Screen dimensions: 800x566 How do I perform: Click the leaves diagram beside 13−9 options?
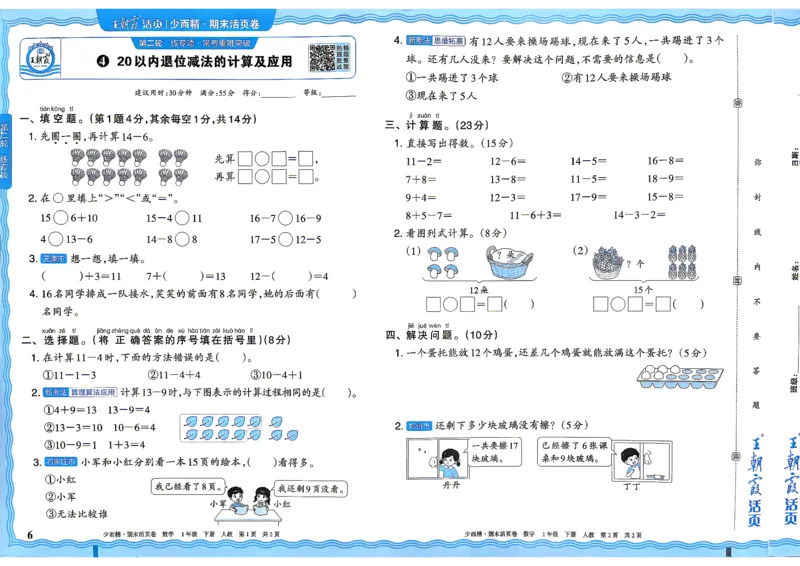pyautogui.click(x=239, y=428)
